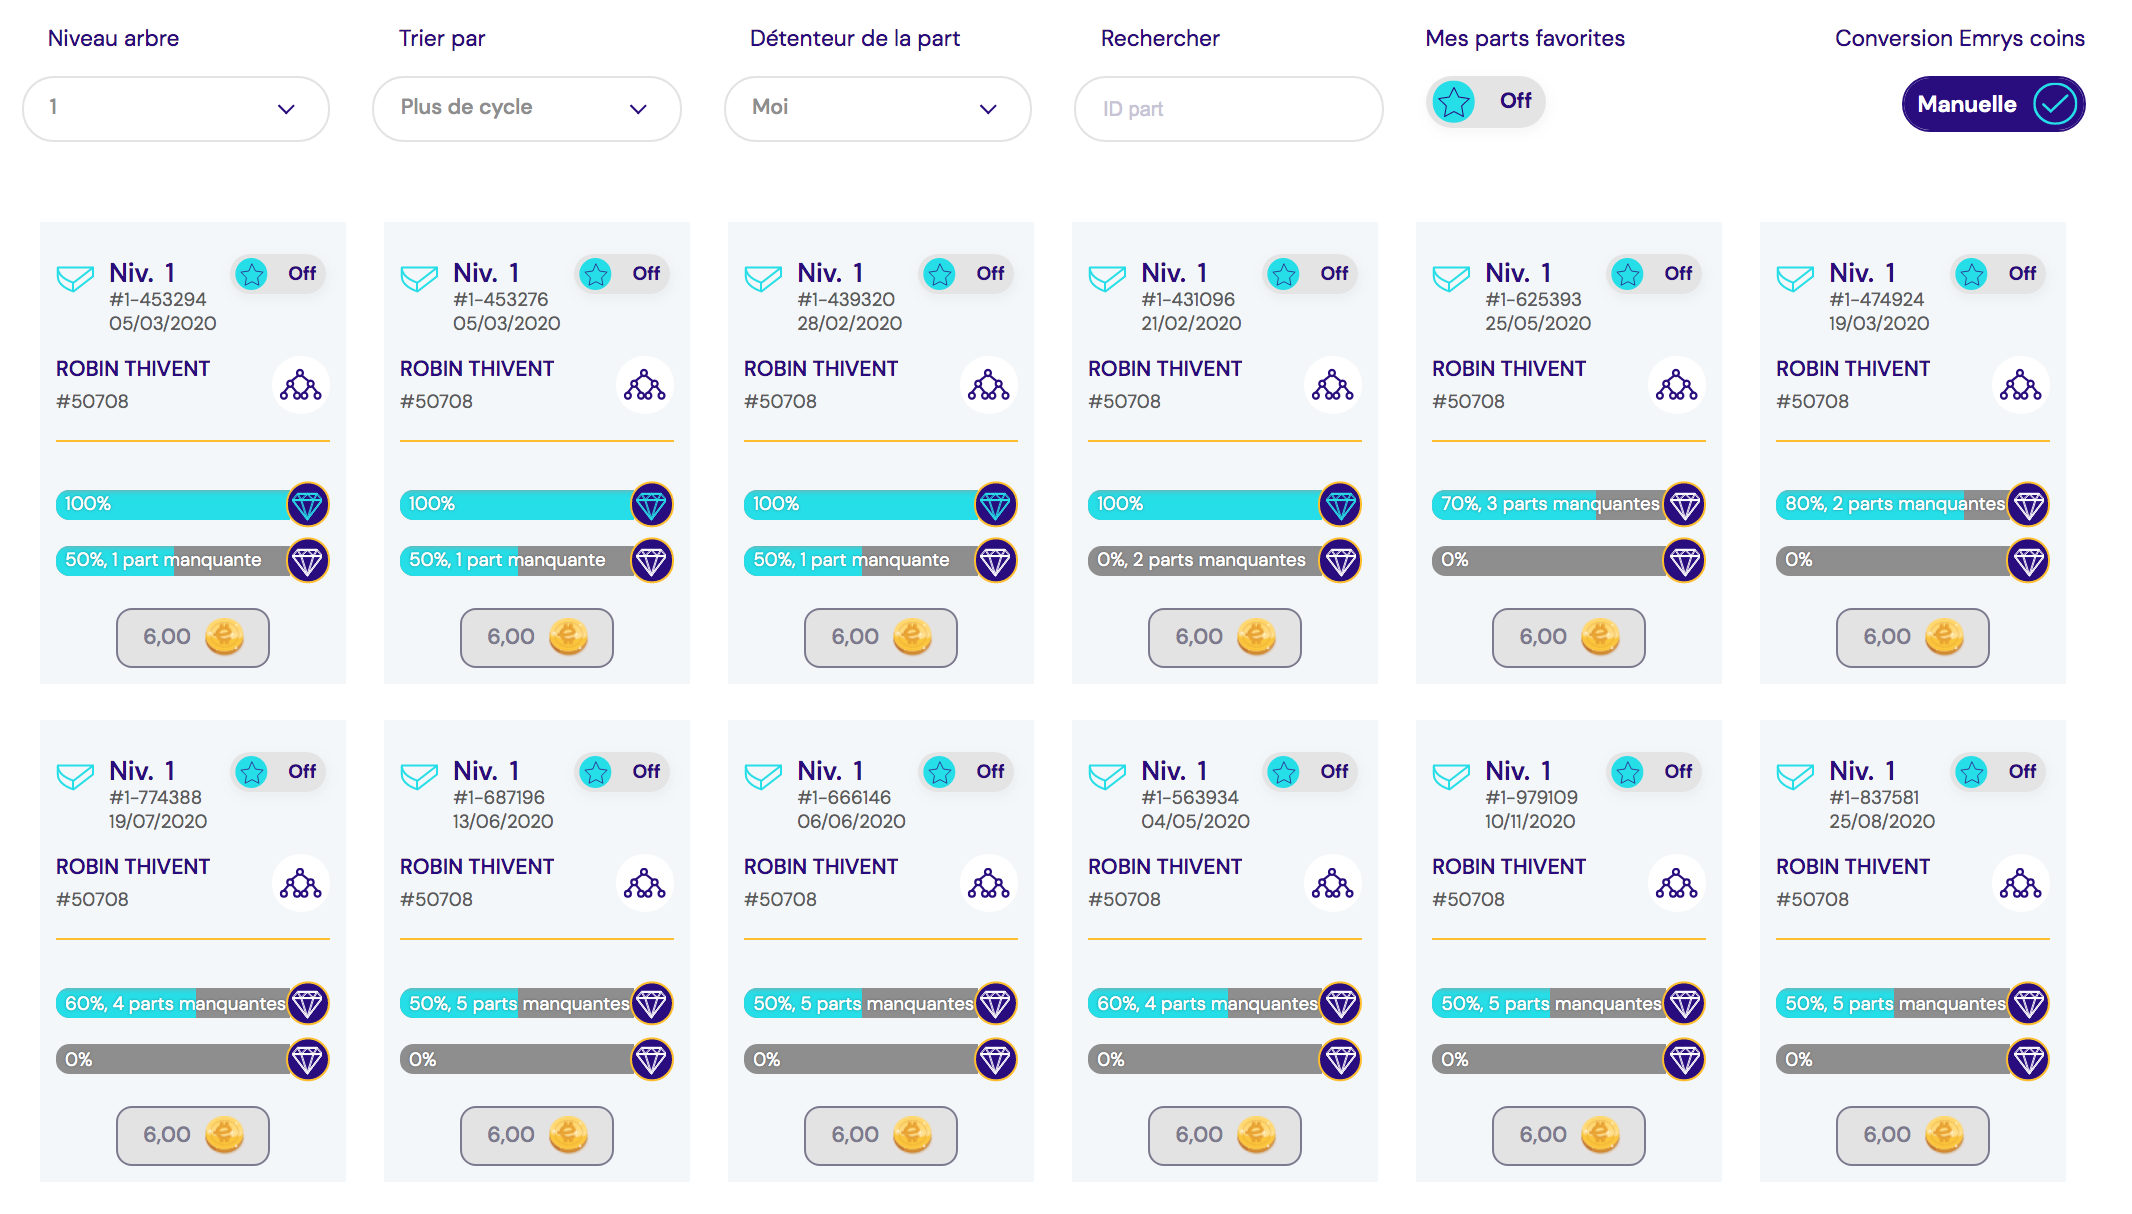The image size is (2132, 1214).
Task: Click the ID part search field
Action: 1229,108
